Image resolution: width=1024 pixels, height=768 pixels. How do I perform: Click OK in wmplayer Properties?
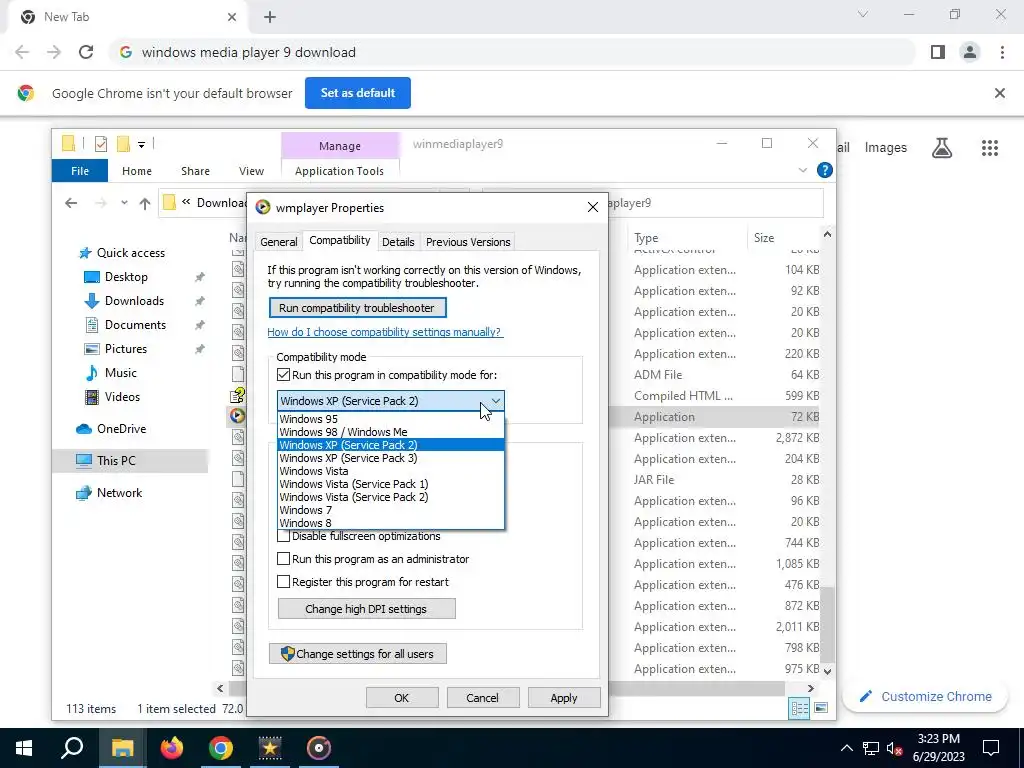402,697
